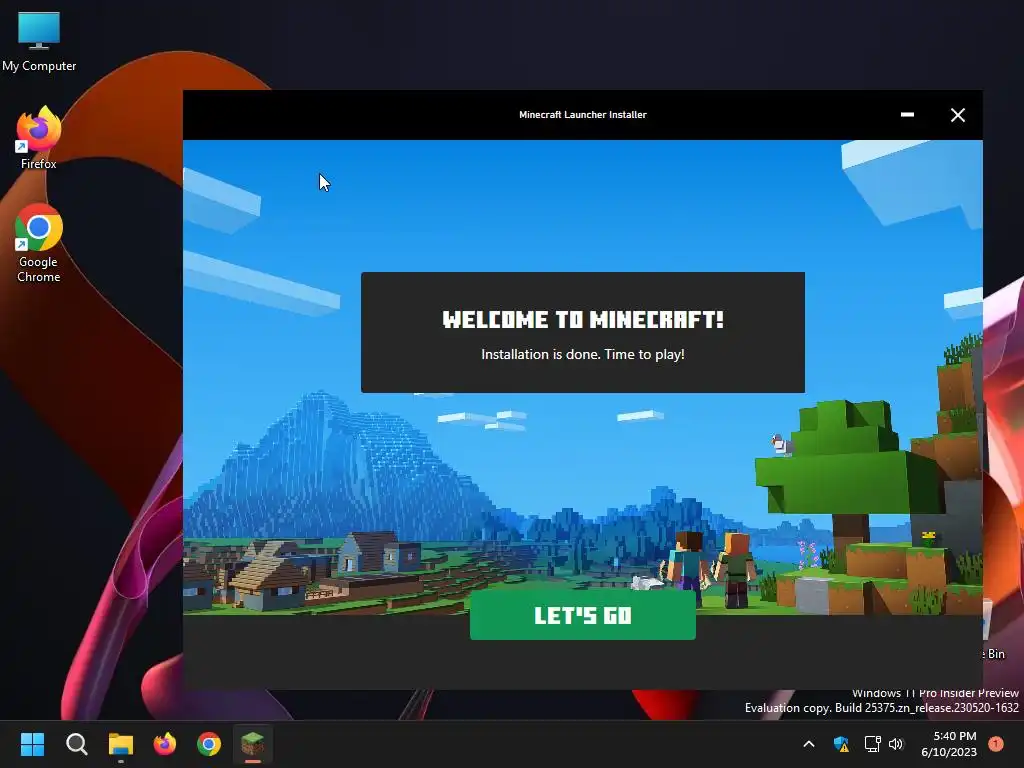Open the My Computer desktop icon
This screenshot has height=768, width=1024.
[x=39, y=42]
